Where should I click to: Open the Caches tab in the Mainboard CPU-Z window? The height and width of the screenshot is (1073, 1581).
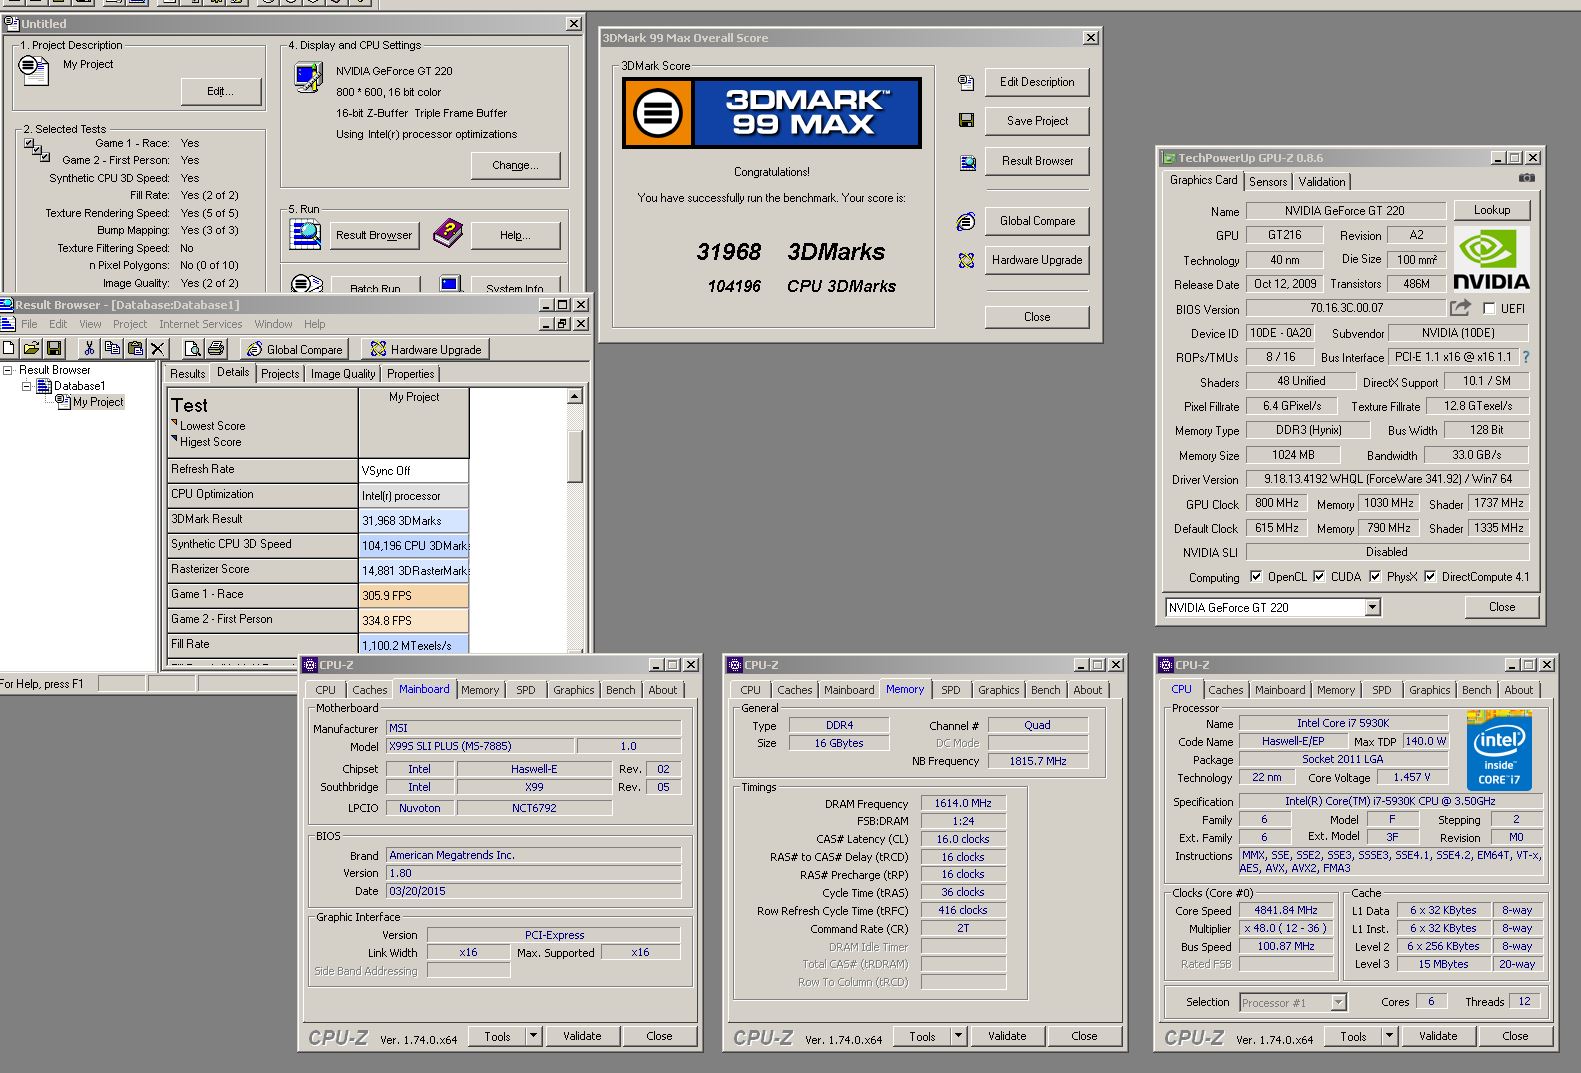[369, 690]
